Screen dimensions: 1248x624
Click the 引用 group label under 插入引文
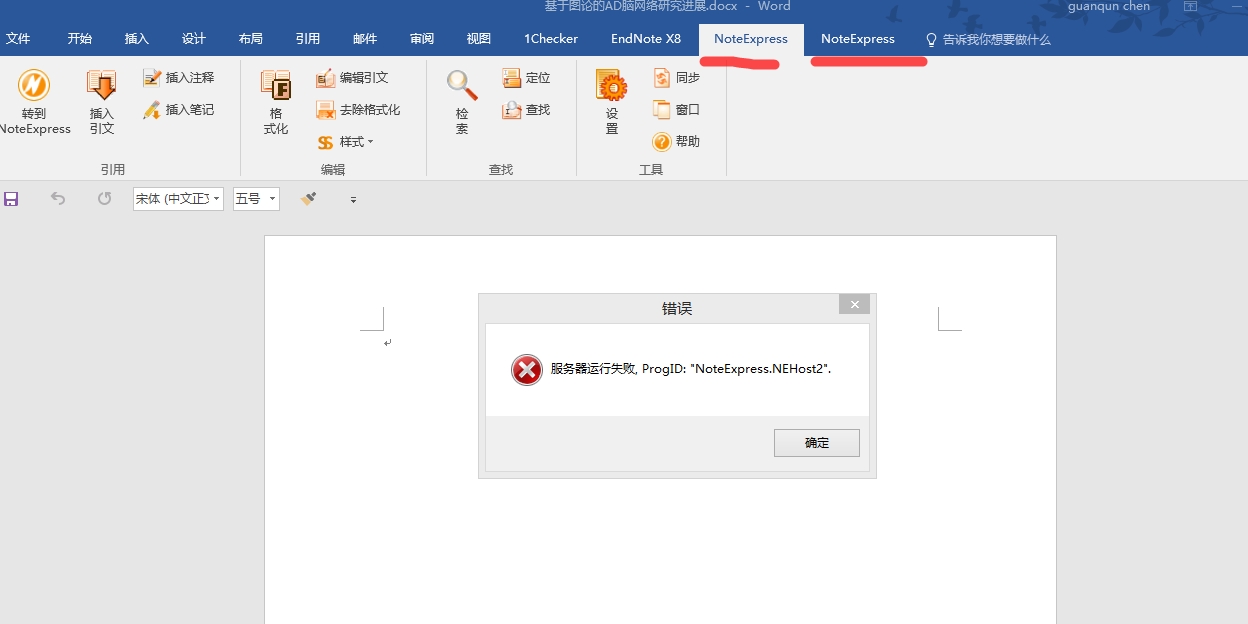pyautogui.click(x=113, y=170)
